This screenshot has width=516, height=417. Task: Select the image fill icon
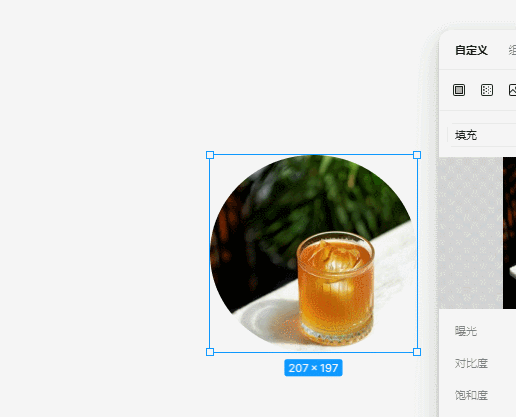(512, 90)
